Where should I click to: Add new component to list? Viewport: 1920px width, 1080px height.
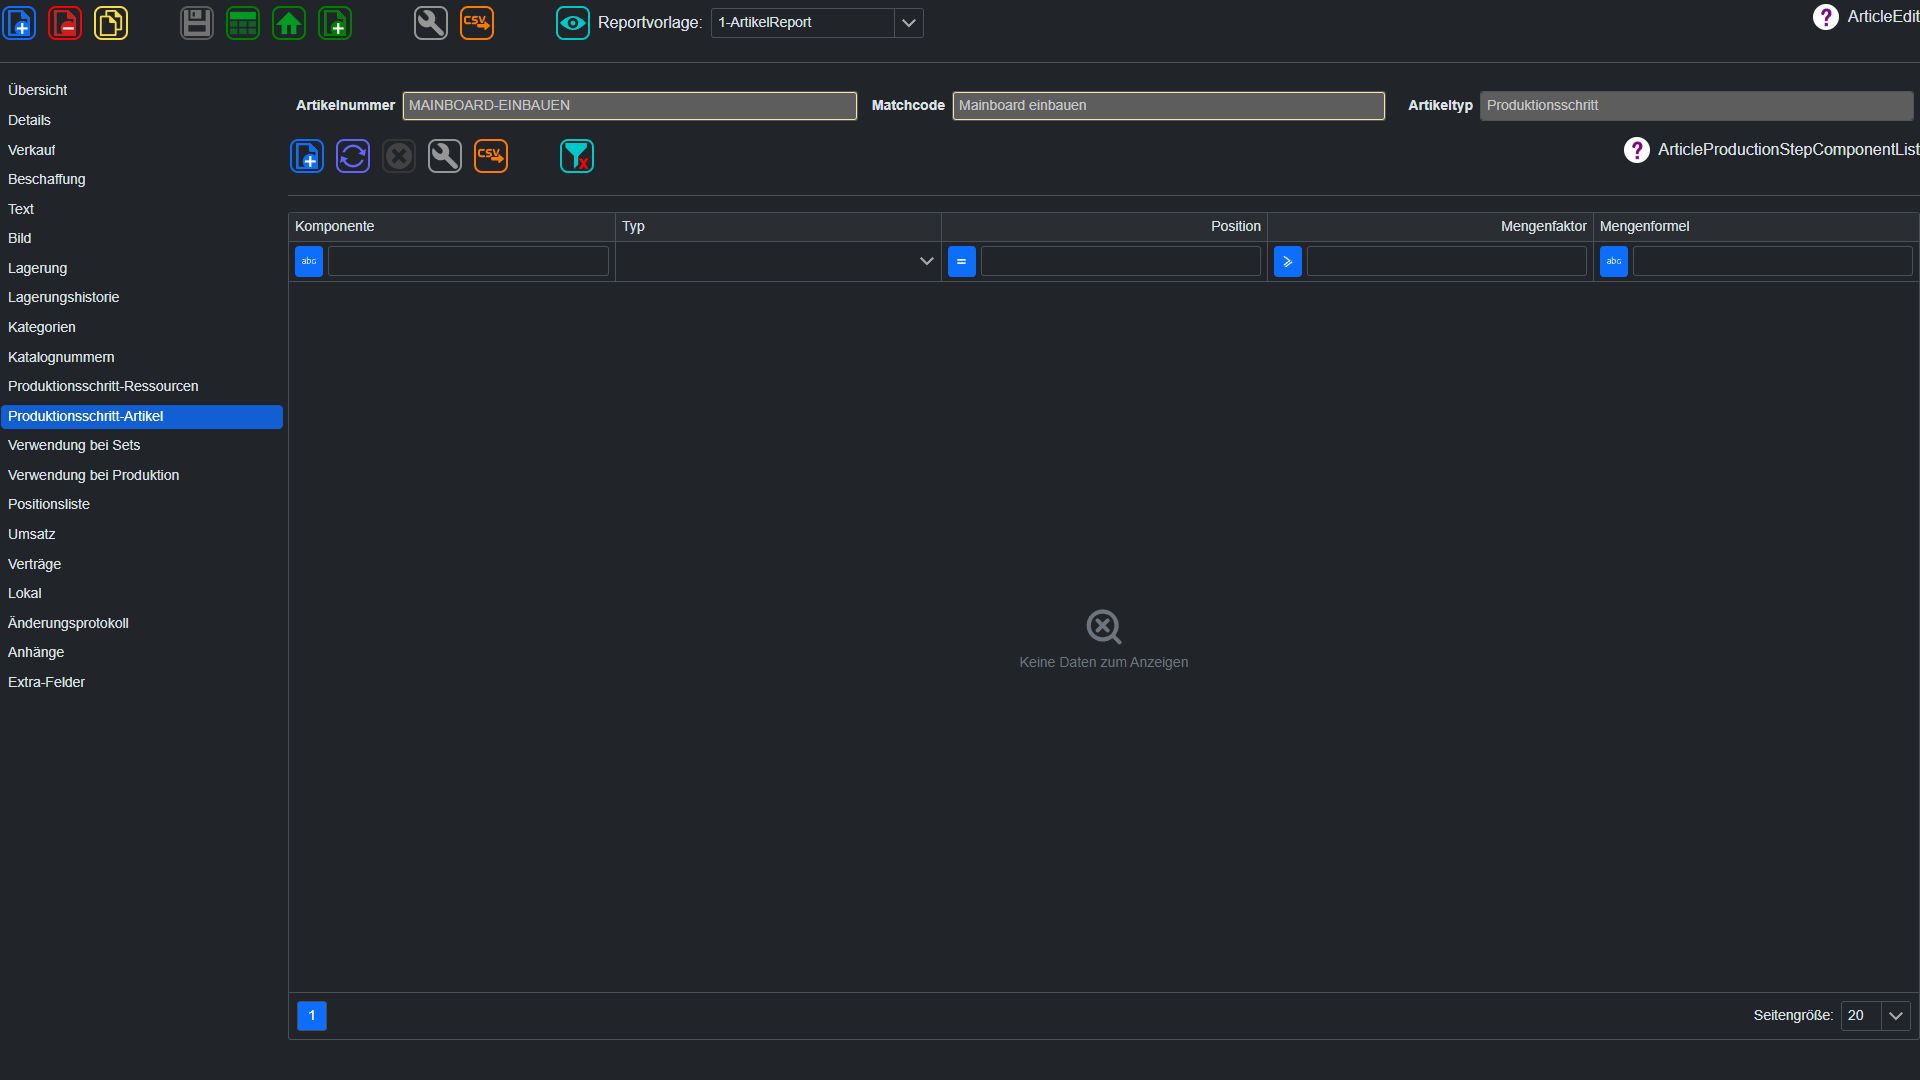[x=307, y=156]
